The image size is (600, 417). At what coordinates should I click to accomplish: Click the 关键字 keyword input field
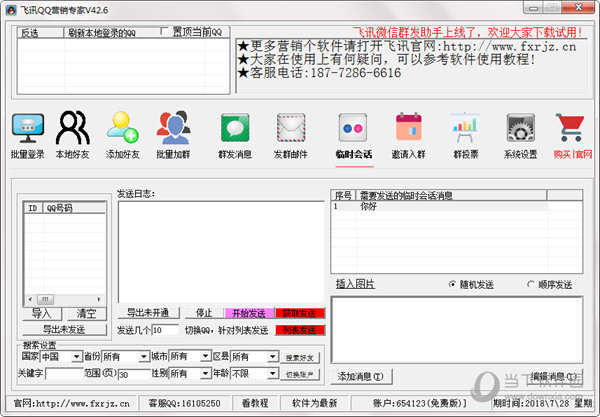tap(64, 373)
